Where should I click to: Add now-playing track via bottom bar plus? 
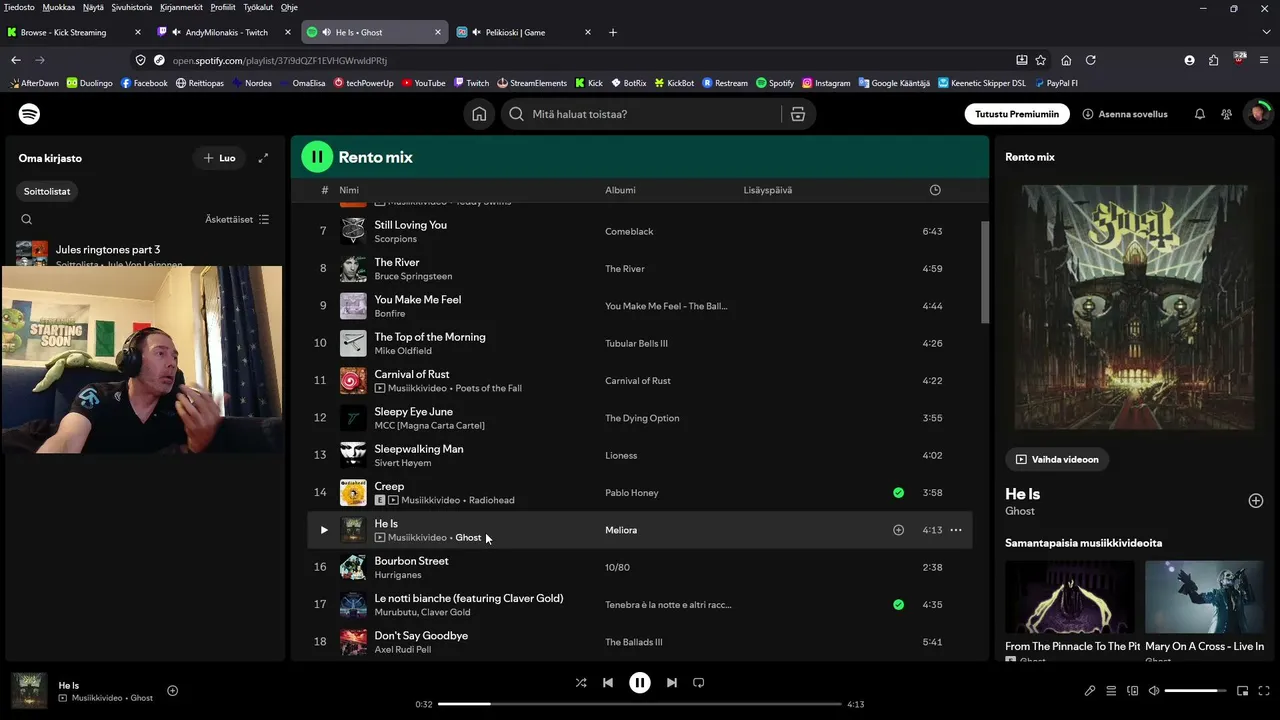172,690
